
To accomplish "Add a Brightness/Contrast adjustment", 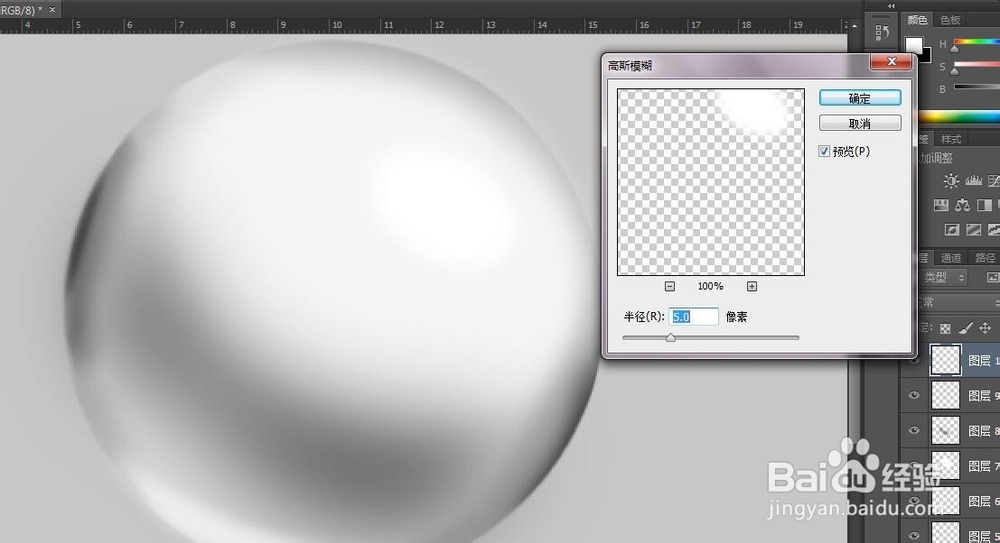I will 951,181.
